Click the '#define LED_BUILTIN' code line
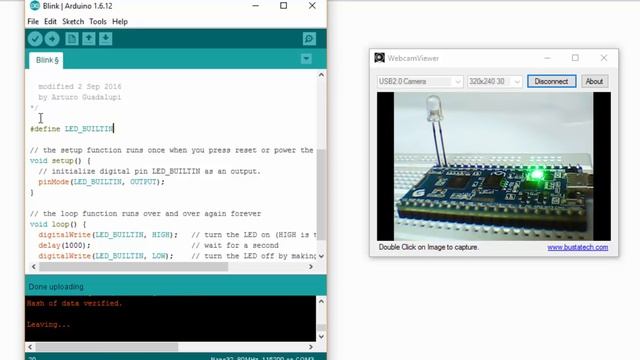Screen dimensions: 640x360 click(72, 129)
